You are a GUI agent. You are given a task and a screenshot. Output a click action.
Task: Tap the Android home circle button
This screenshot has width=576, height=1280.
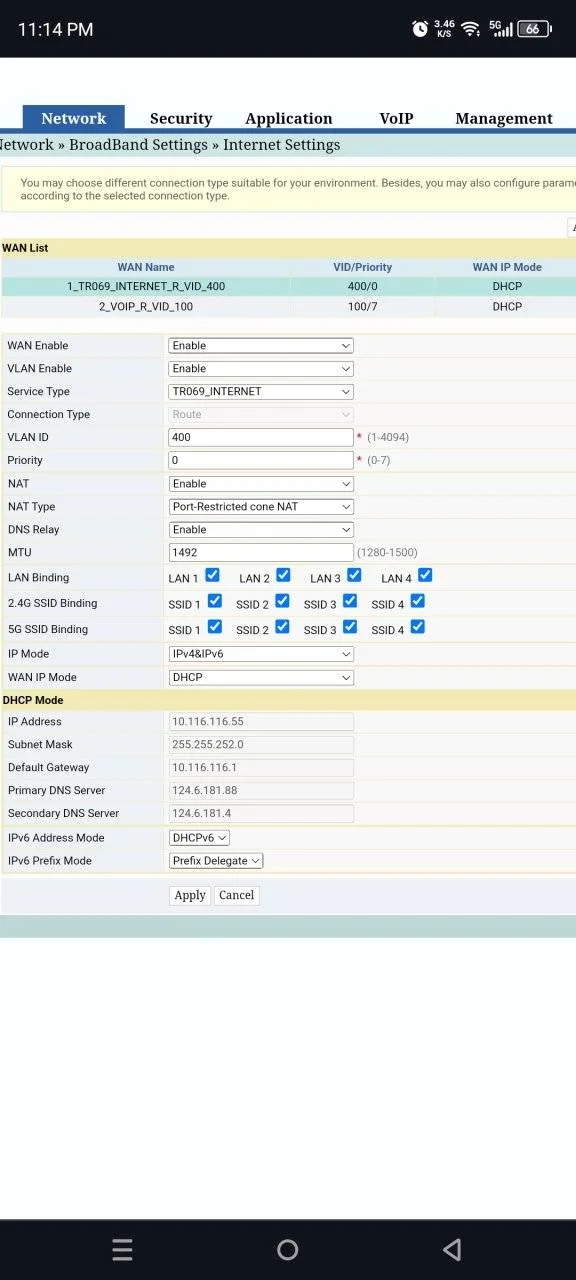tap(287, 1249)
